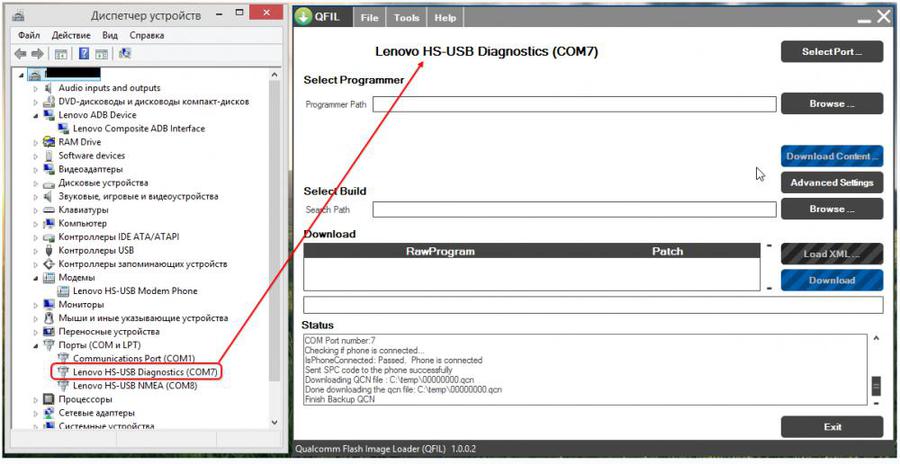Click the DVD-дисководы category icon
Image resolution: width=900 pixels, height=464 pixels.
(49, 102)
